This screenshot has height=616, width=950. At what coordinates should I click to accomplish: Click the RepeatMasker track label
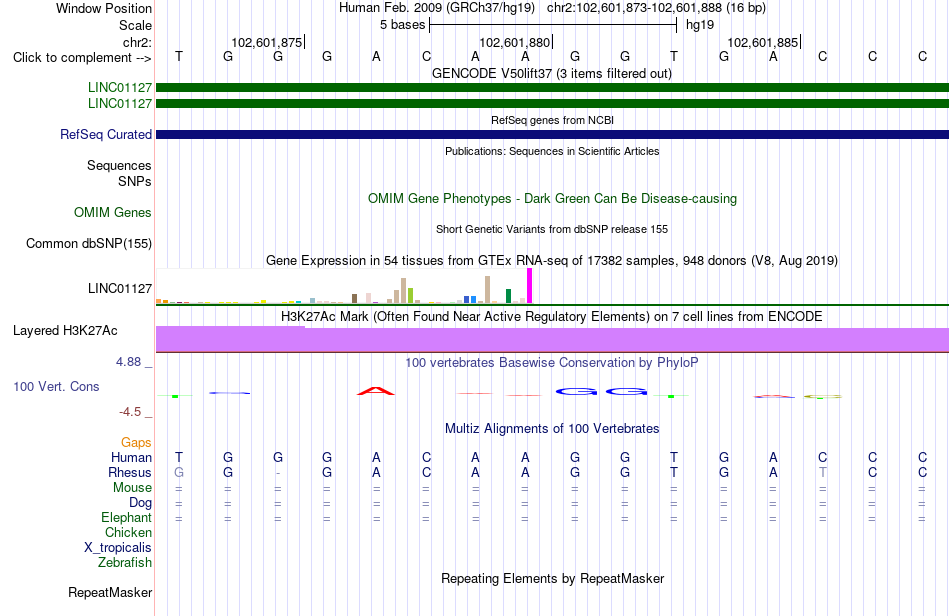coord(110,592)
